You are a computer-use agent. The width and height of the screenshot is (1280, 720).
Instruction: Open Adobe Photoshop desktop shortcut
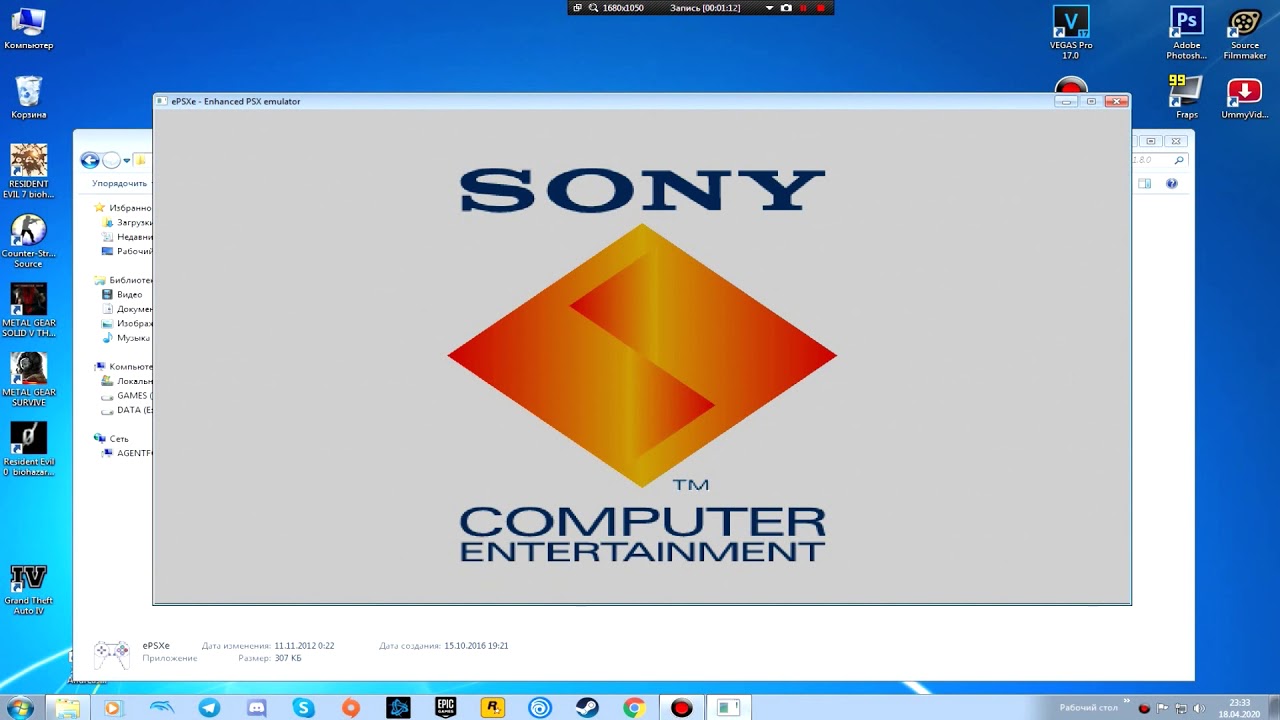point(1186,32)
